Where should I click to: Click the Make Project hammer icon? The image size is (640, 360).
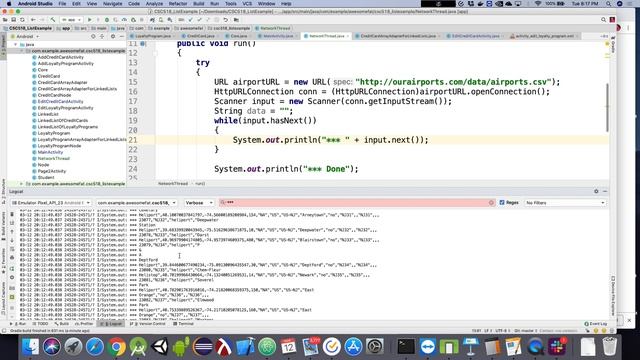click(53, 20)
